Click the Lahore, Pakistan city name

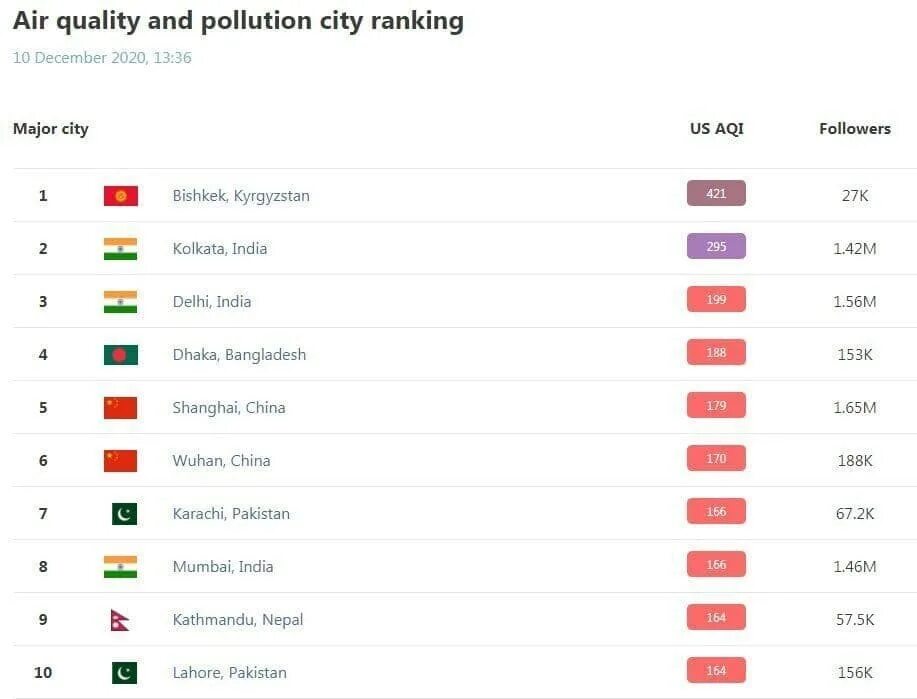pyautogui.click(x=230, y=673)
